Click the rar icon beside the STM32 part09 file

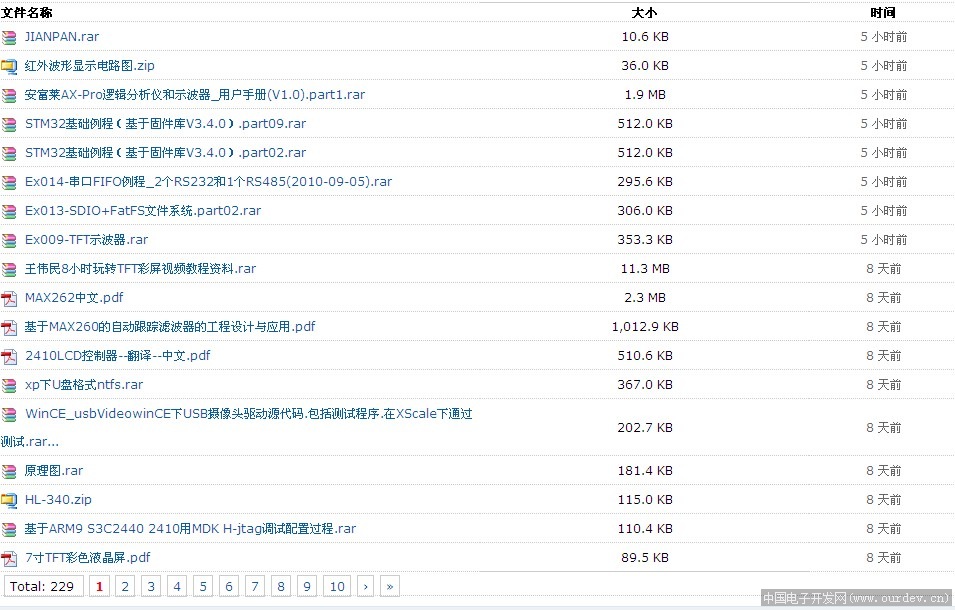tap(9, 125)
